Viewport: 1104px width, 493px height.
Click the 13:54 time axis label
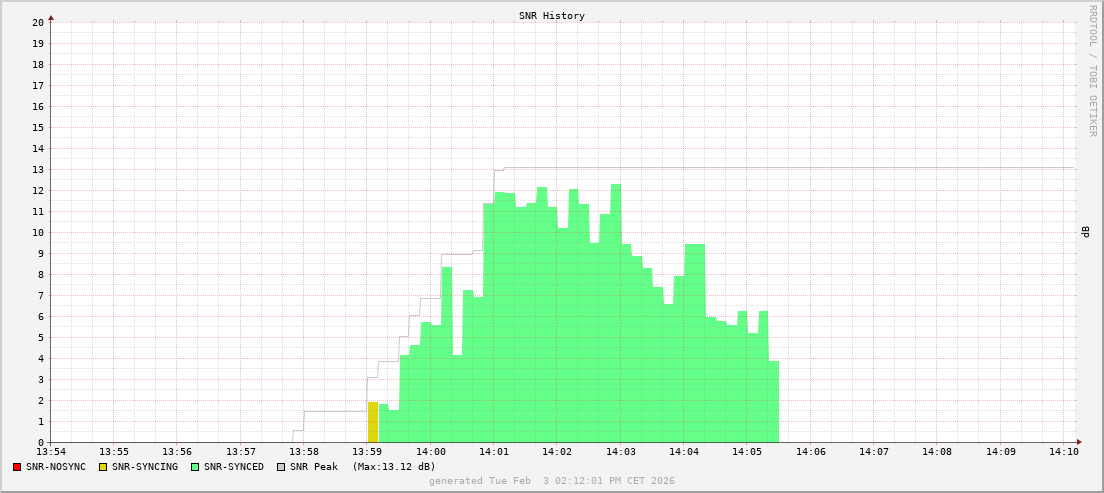tap(51, 452)
